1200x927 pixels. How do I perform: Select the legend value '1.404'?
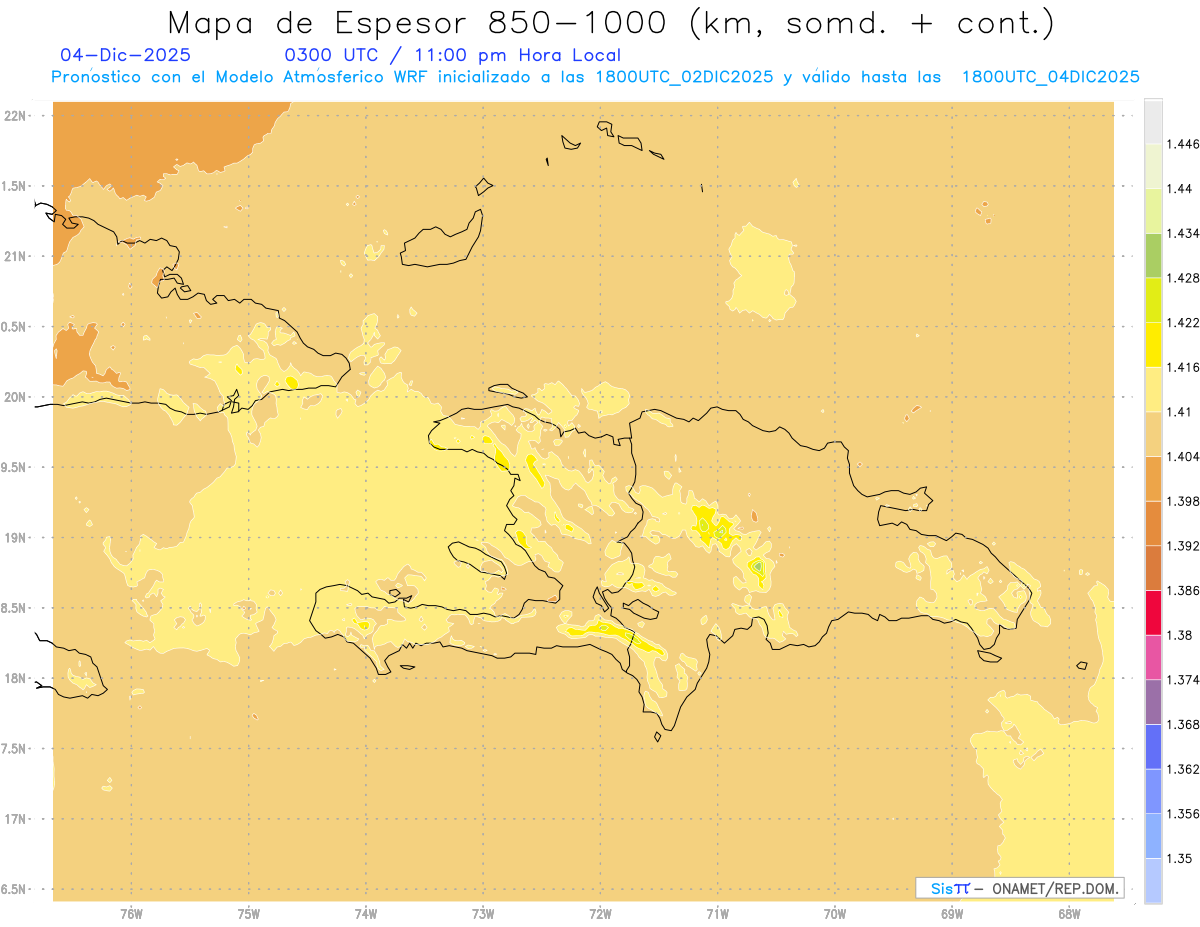[1182, 457]
